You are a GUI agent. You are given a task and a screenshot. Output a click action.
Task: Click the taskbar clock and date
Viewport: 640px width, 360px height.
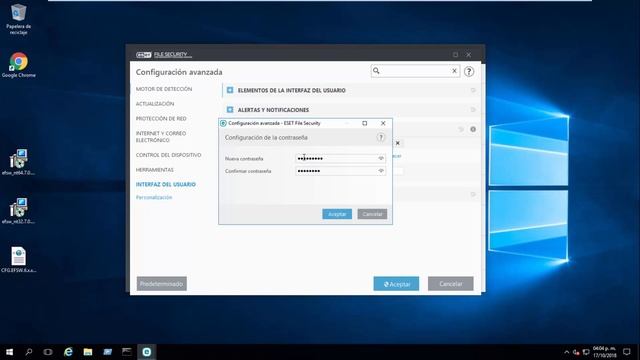coord(604,352)
